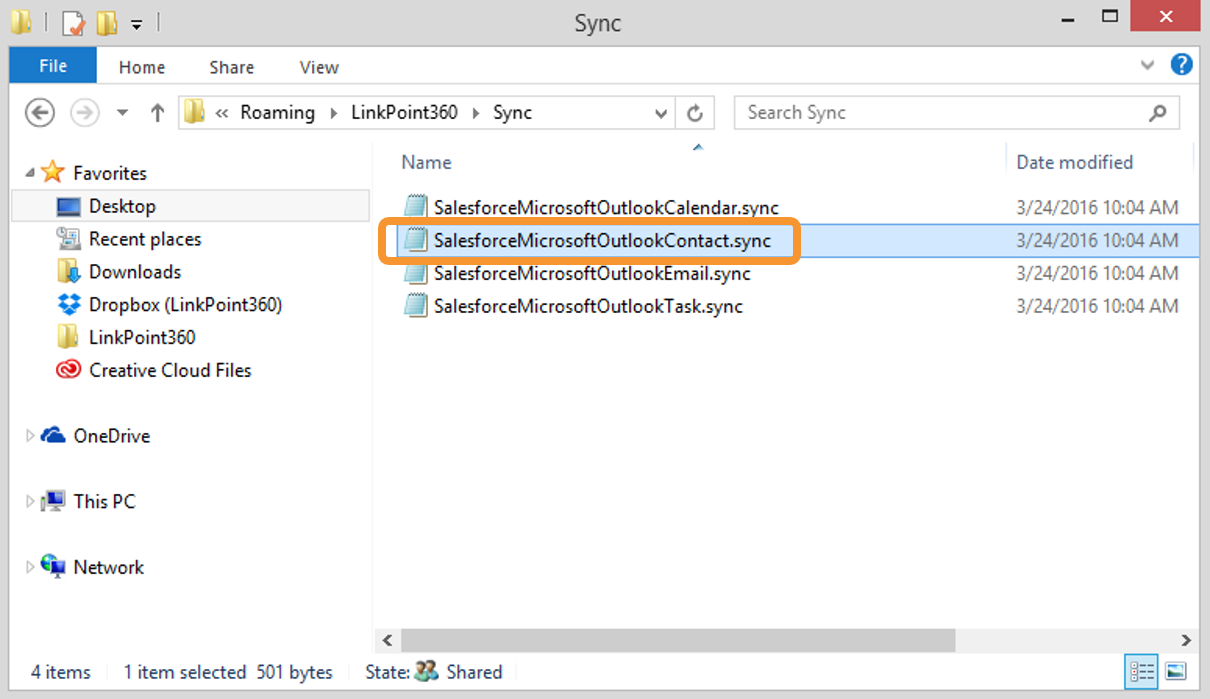Select SalesforceMicrosoftOutlookEmail.sync file
1210x699 pixels.
tap(591, 273)
